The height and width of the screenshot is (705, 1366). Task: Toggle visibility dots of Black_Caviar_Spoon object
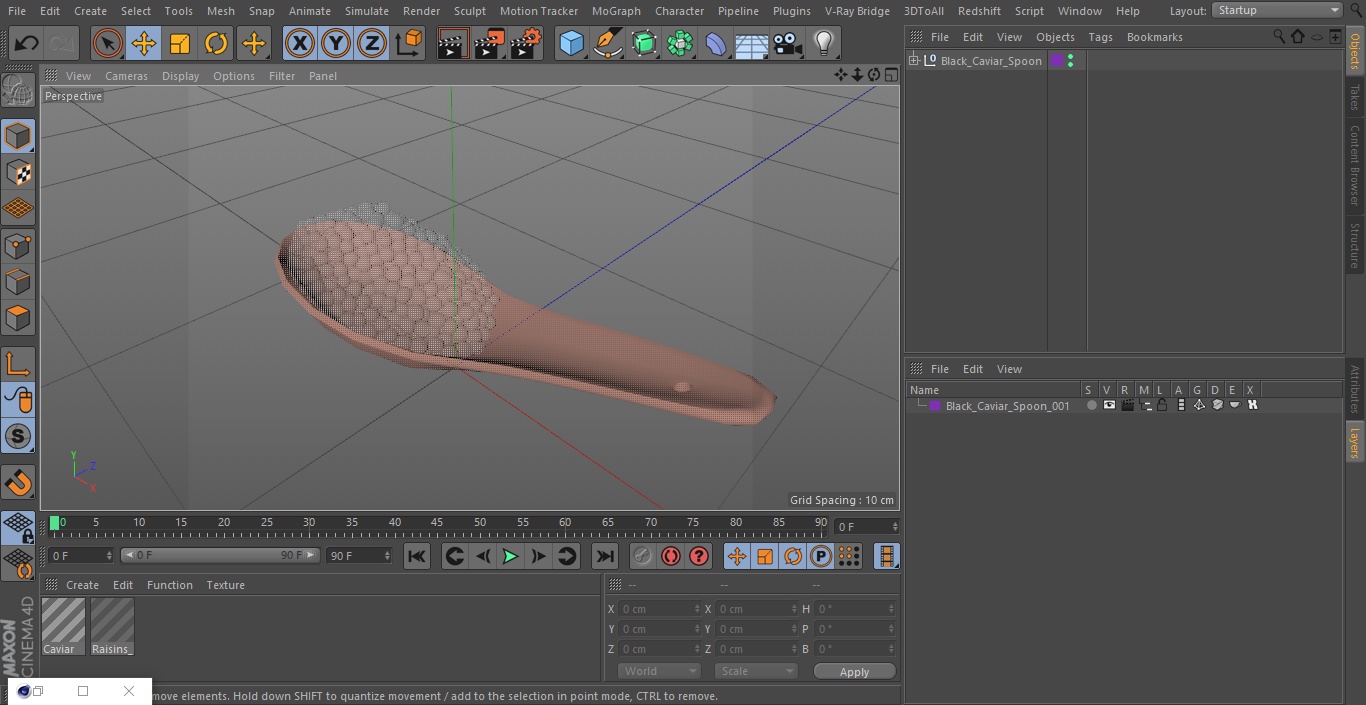point(1070,61)
